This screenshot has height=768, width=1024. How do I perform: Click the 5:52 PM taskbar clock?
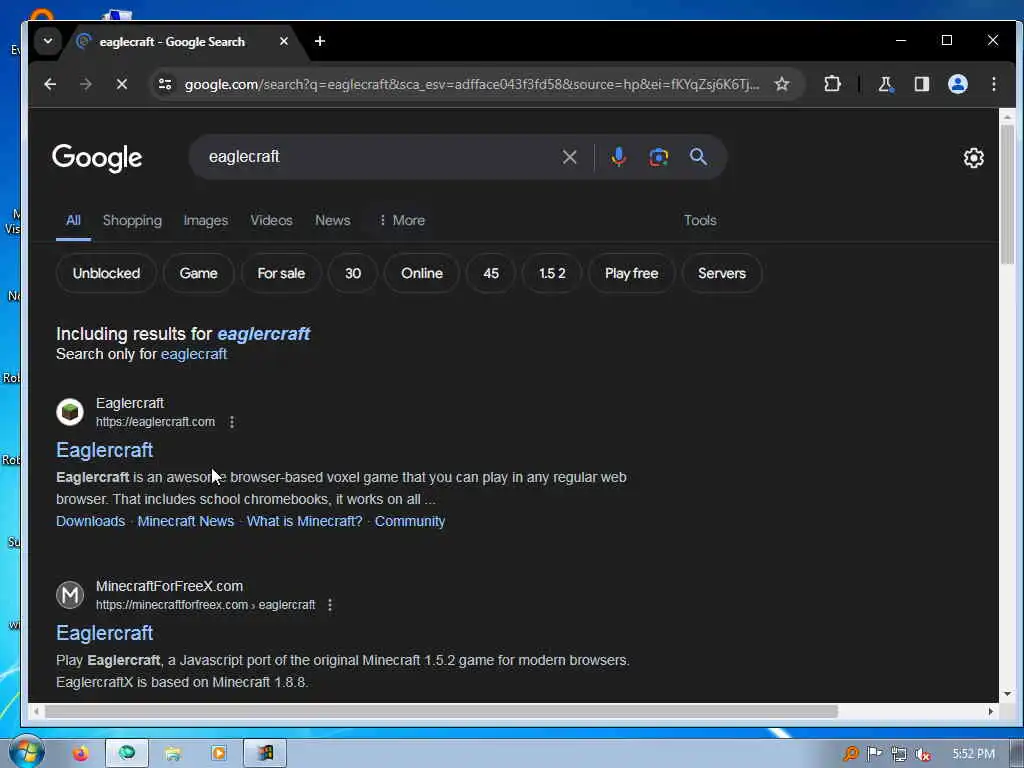coord(973,754)
